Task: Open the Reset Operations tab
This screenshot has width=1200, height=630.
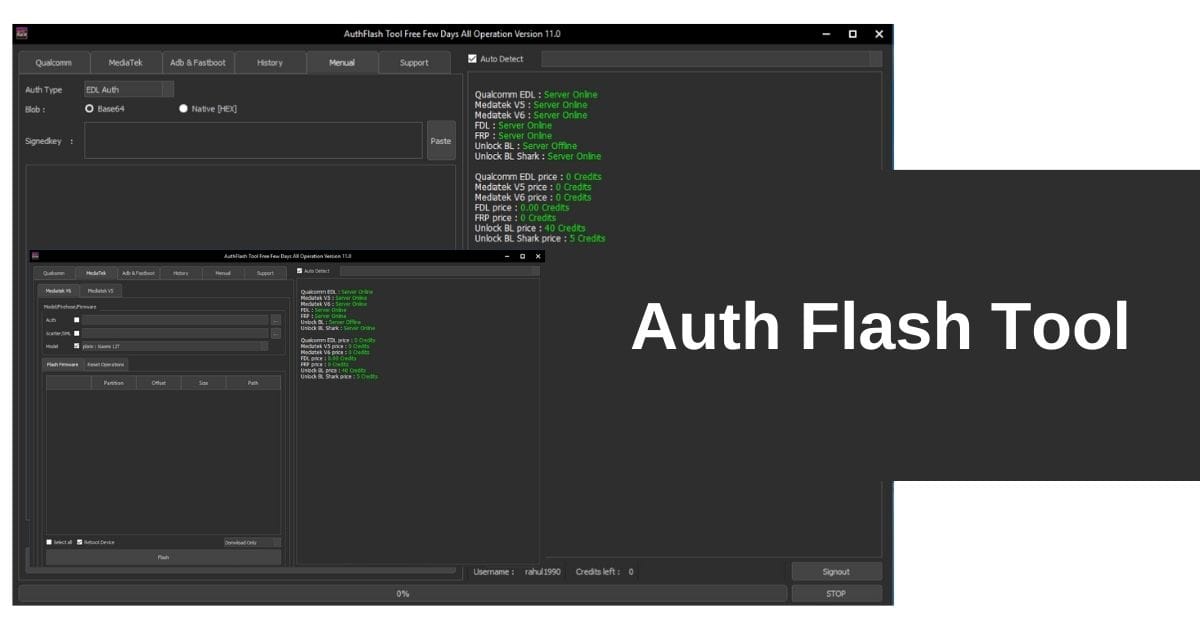Action: tap(106, 365)
